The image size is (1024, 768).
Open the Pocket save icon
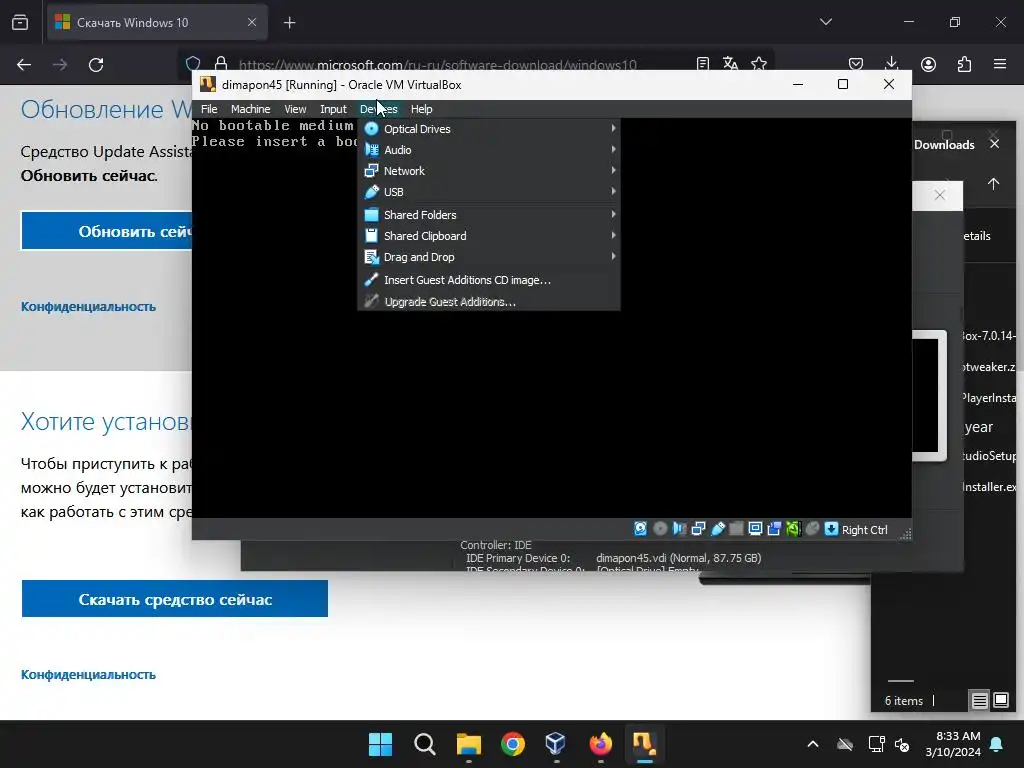[x=856, y=64]
